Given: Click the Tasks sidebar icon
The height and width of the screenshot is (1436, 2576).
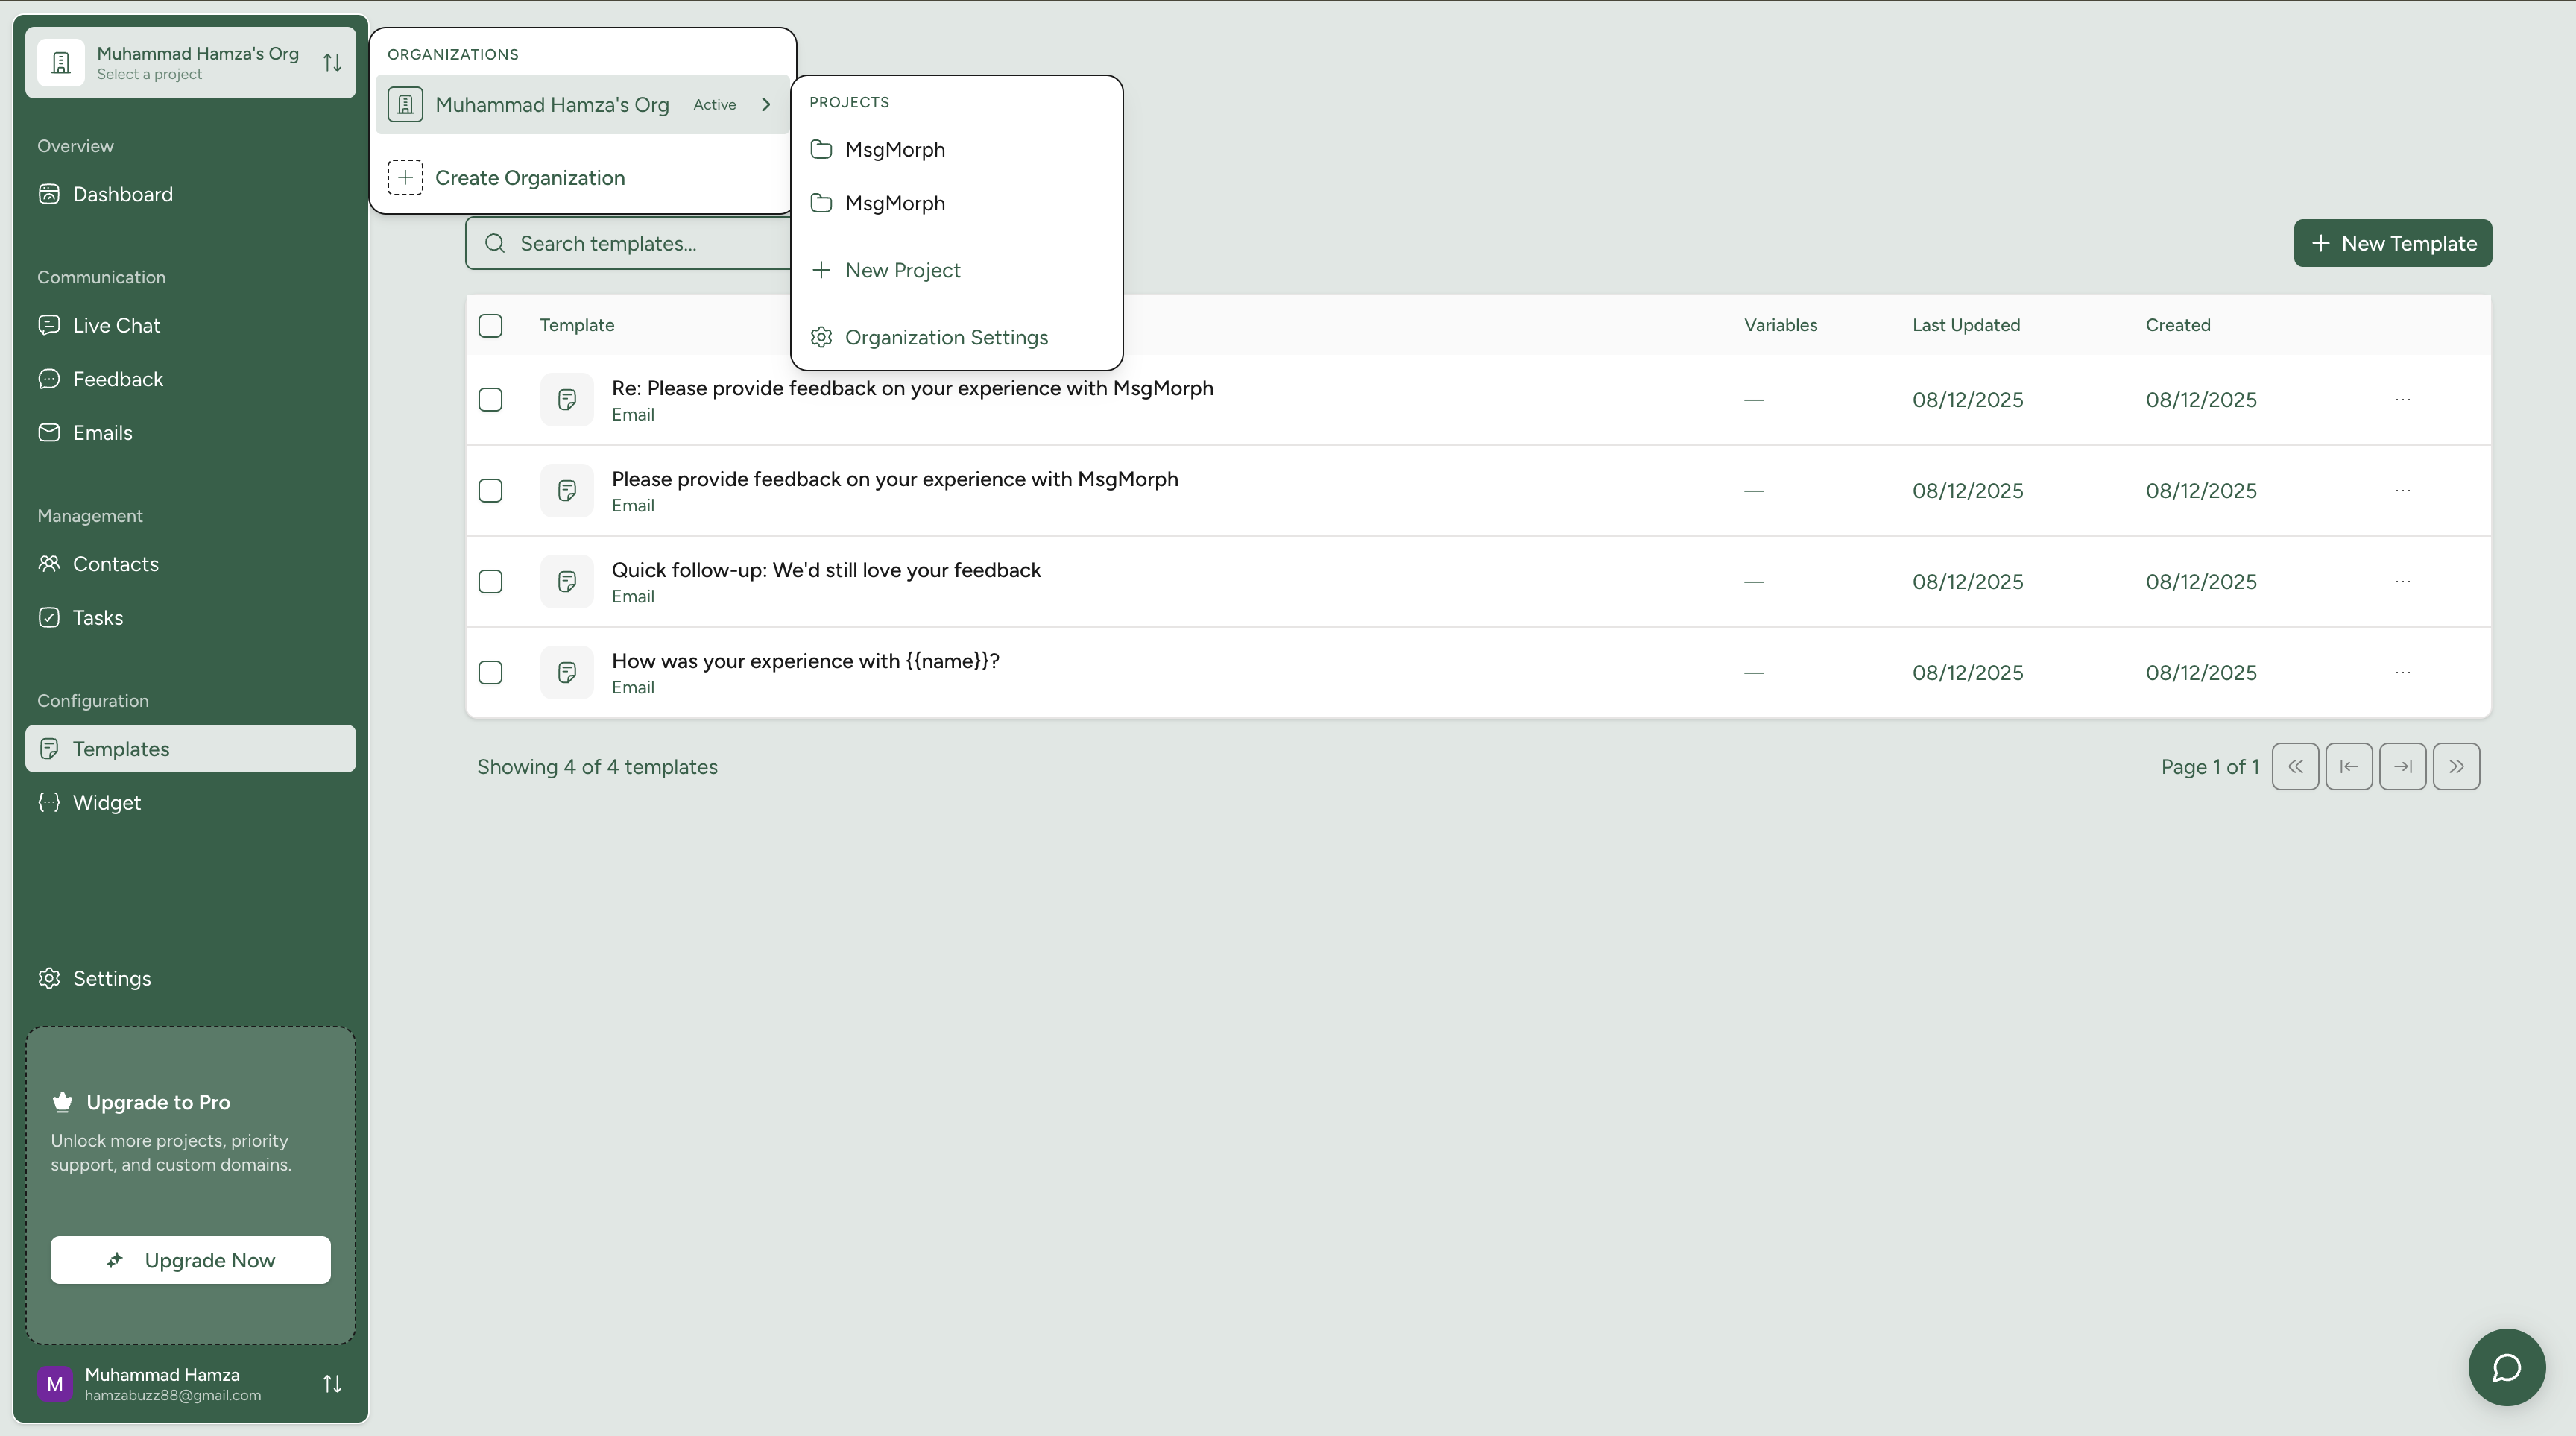Looking at the screenshot, I should [49, 617].
